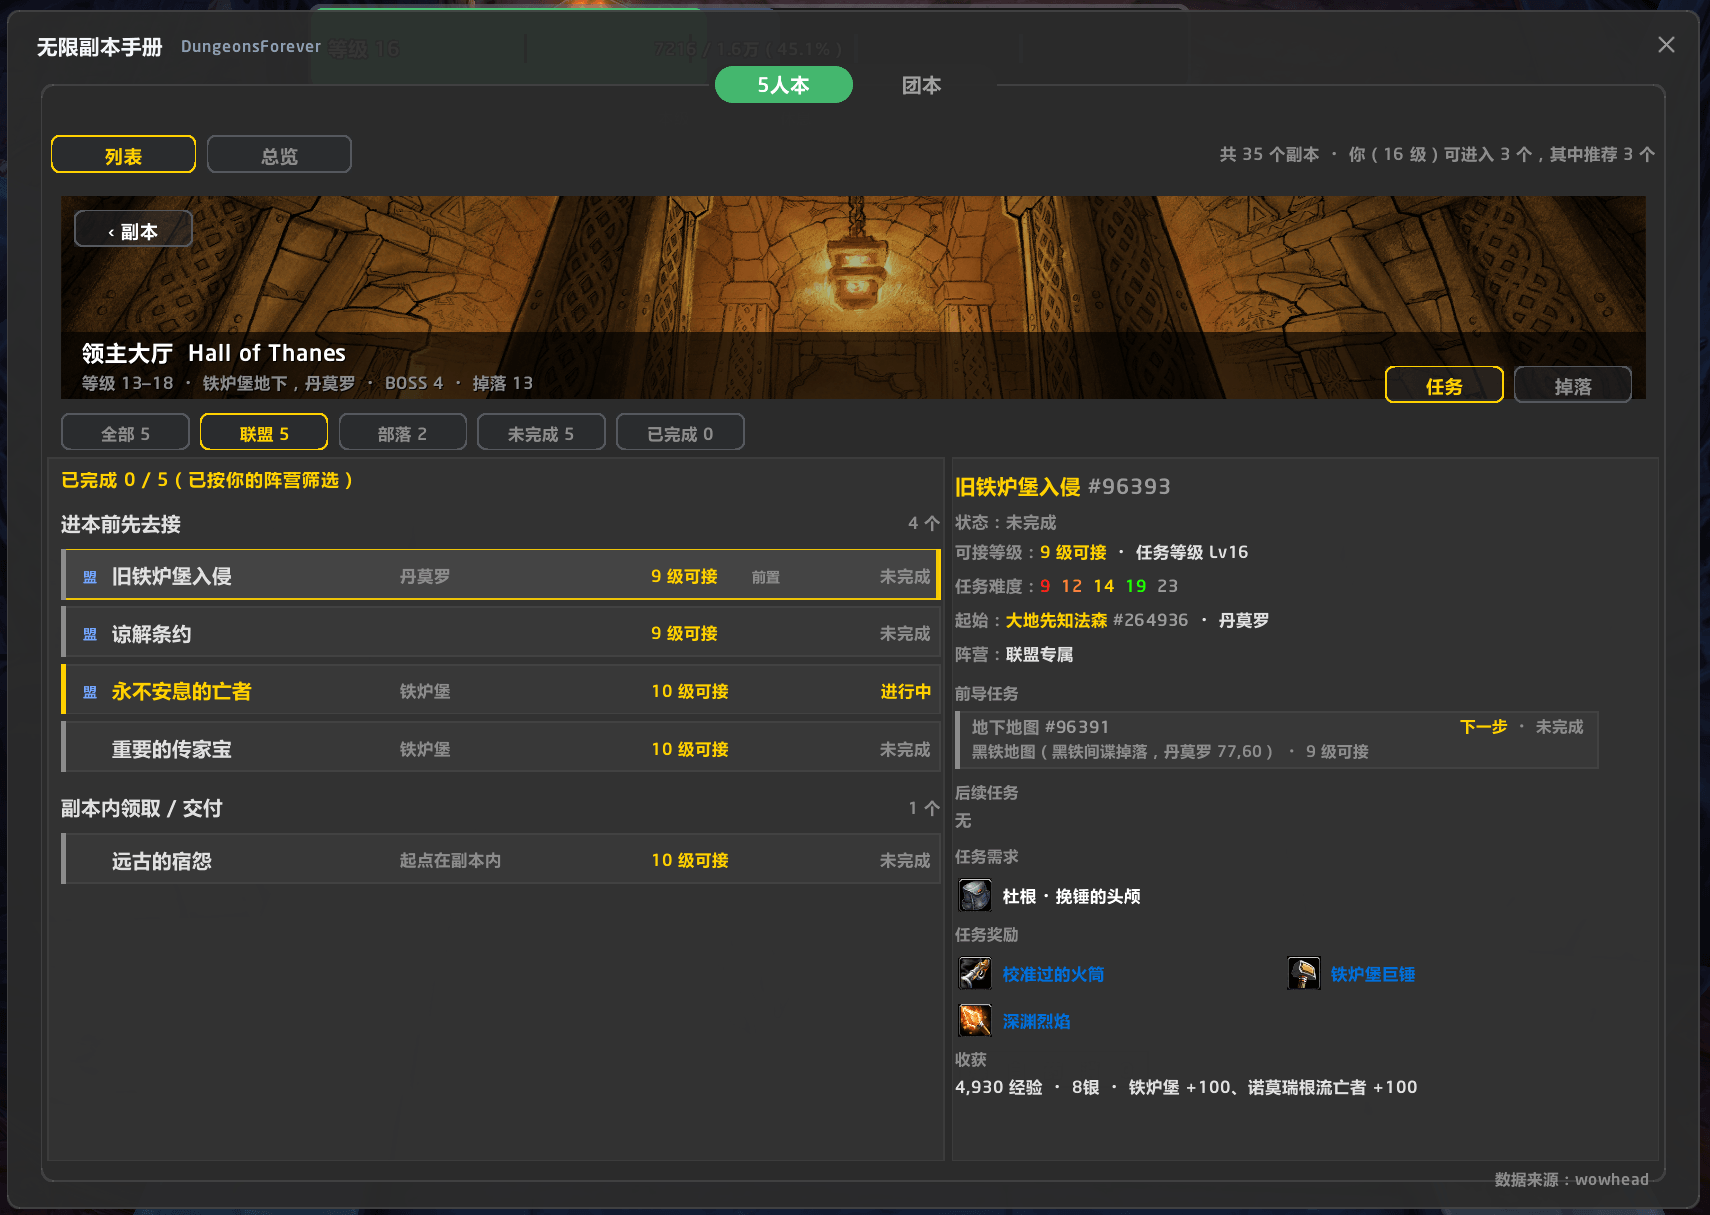
Task: Click the 下一步 label in the prerequisite box
Action: coord(1483,727)
